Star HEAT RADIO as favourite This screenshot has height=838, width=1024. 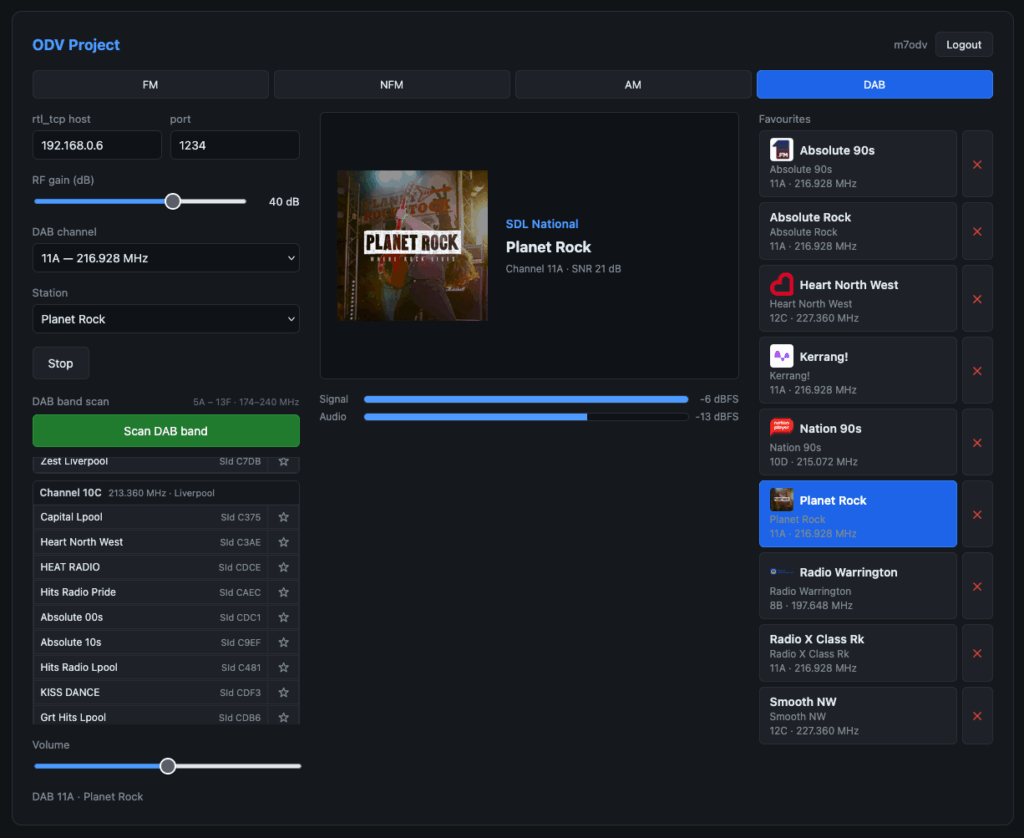(283, 567)
